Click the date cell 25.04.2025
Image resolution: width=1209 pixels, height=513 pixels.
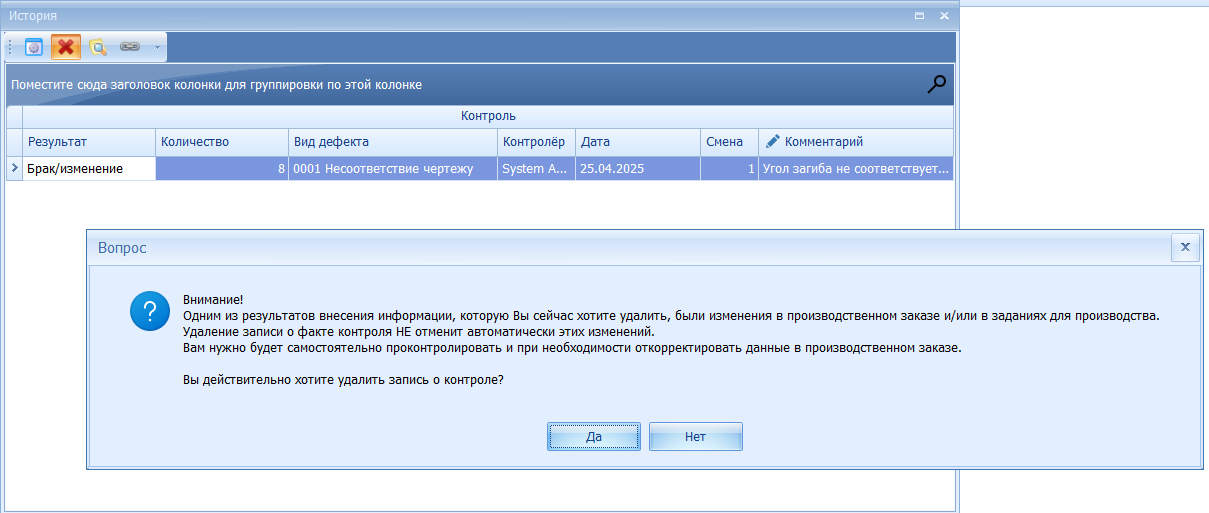coord(638,169)
